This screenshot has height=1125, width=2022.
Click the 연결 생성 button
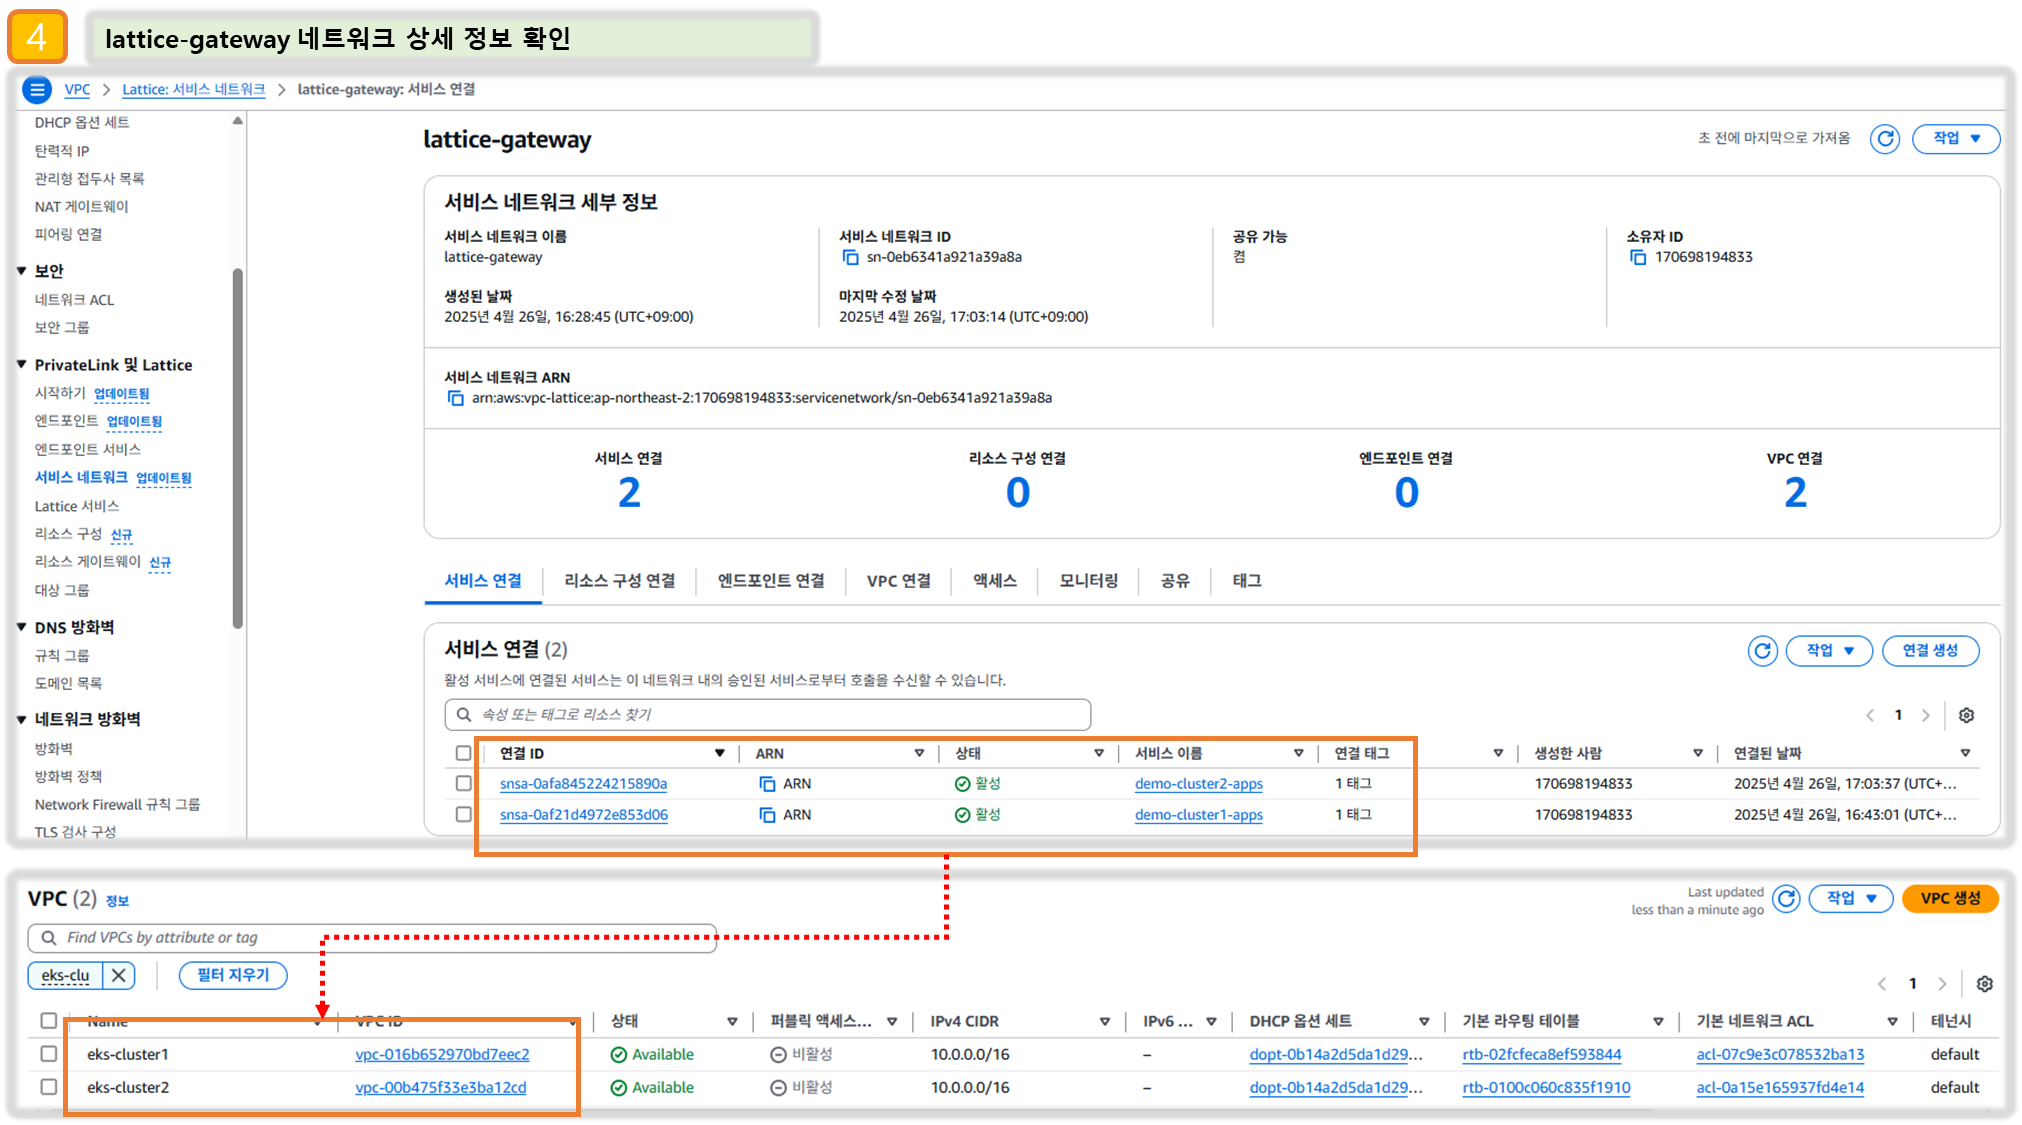tap(1929, 651)
